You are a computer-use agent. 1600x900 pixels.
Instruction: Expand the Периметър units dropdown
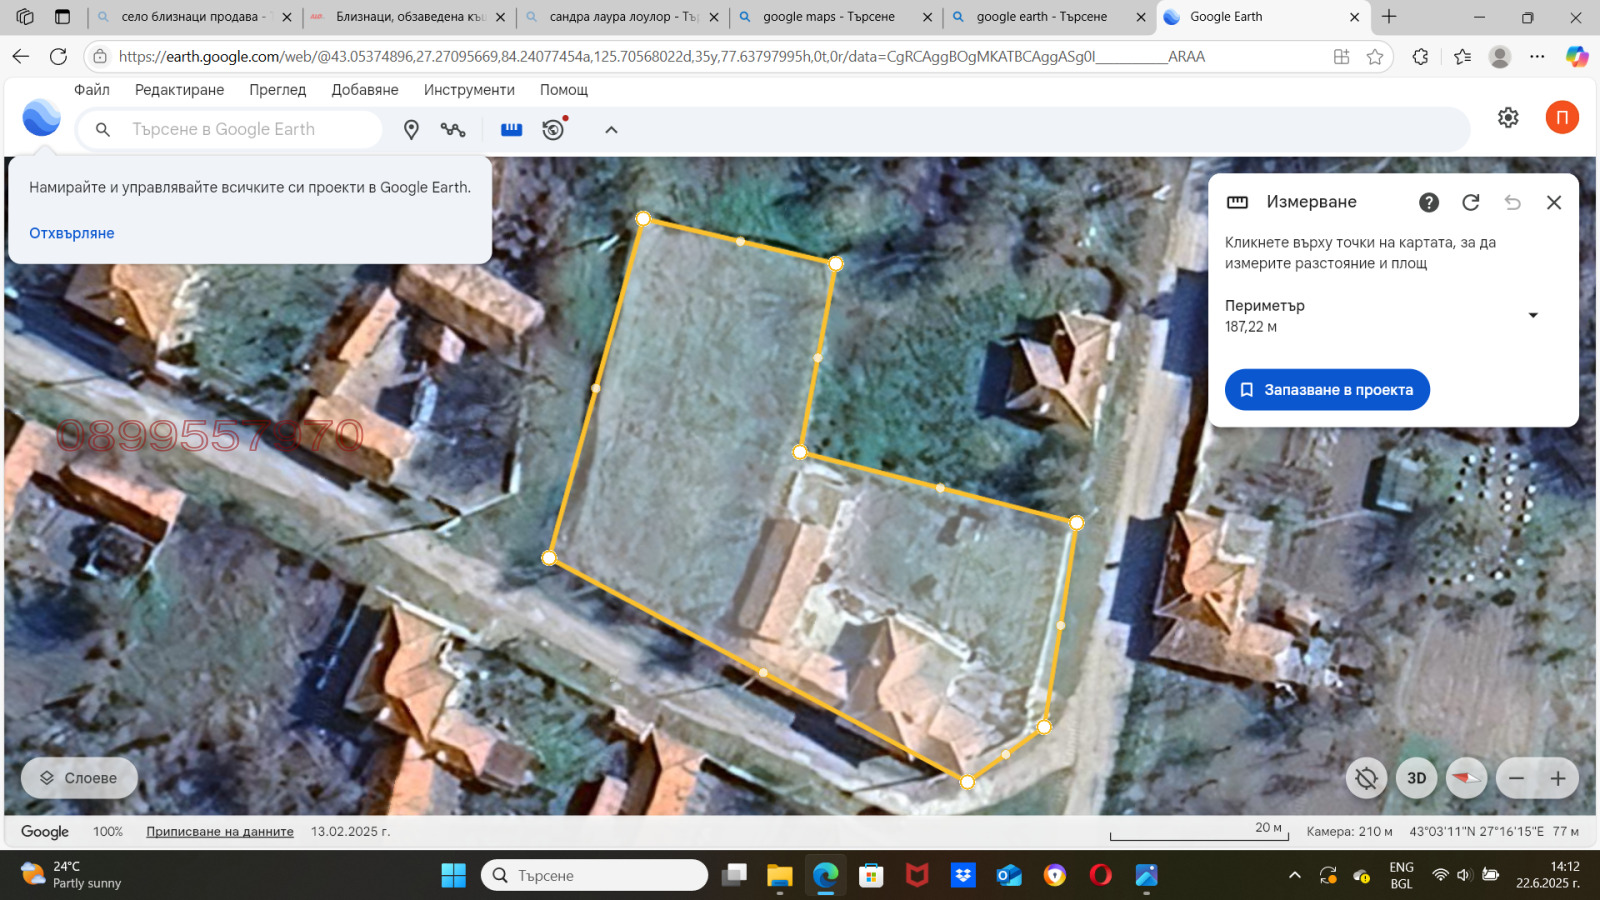coord(1532,316)
